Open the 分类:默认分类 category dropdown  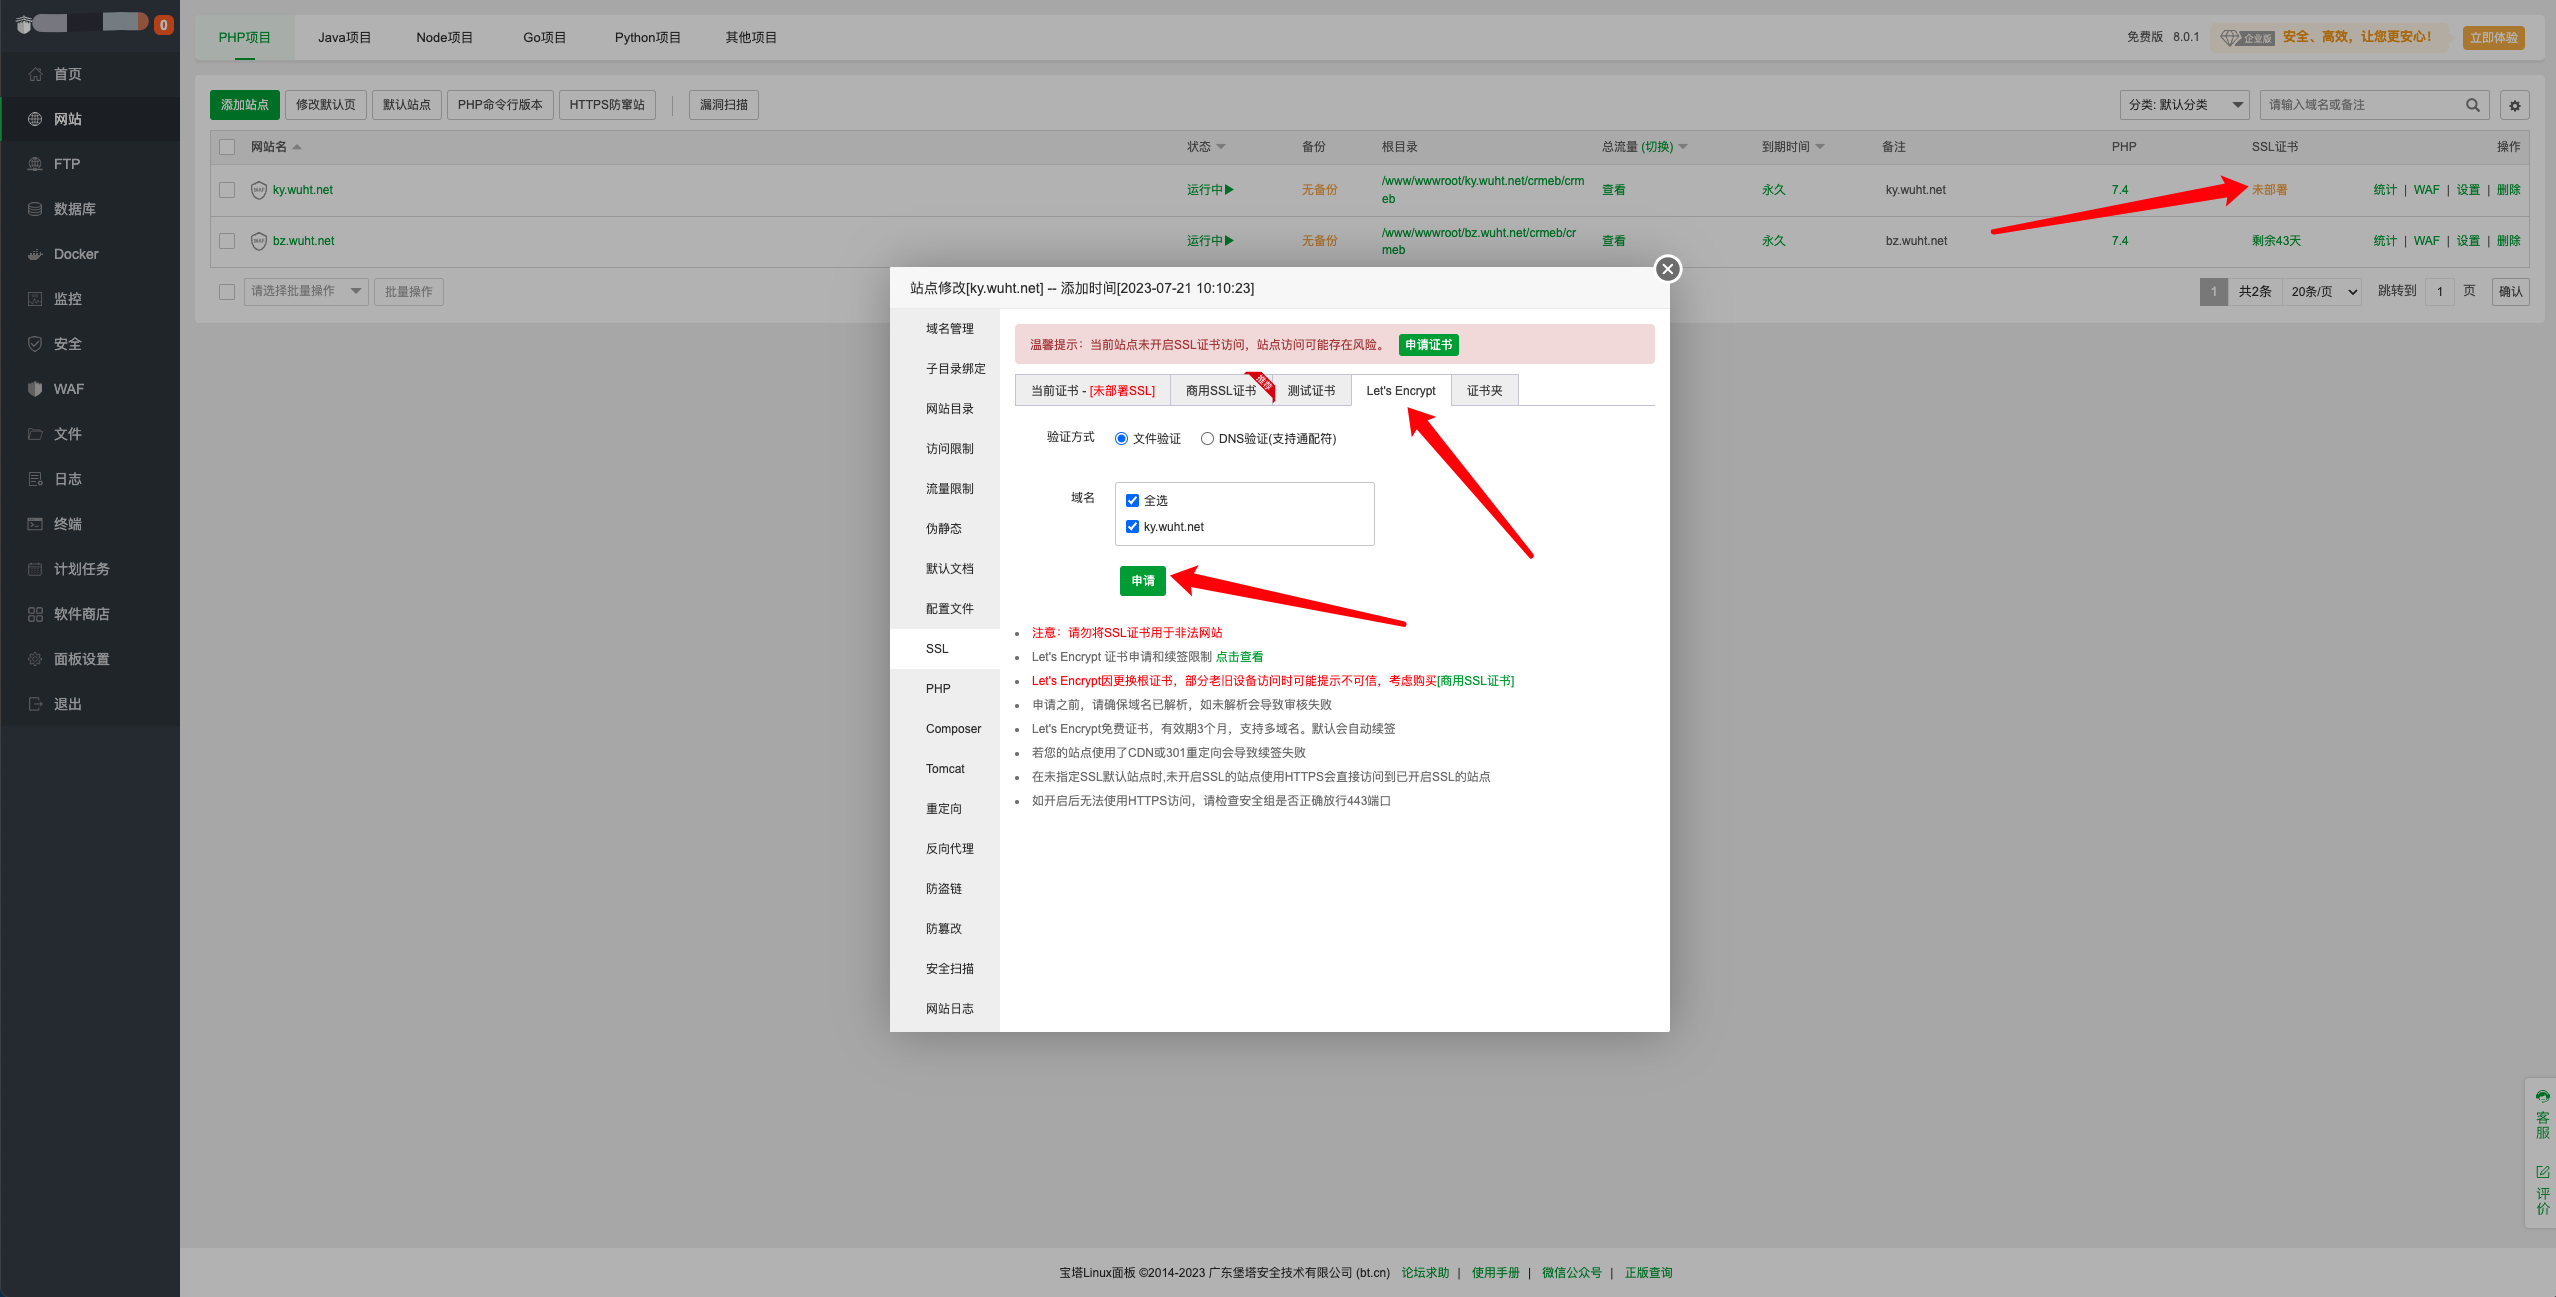point(2184,104)
